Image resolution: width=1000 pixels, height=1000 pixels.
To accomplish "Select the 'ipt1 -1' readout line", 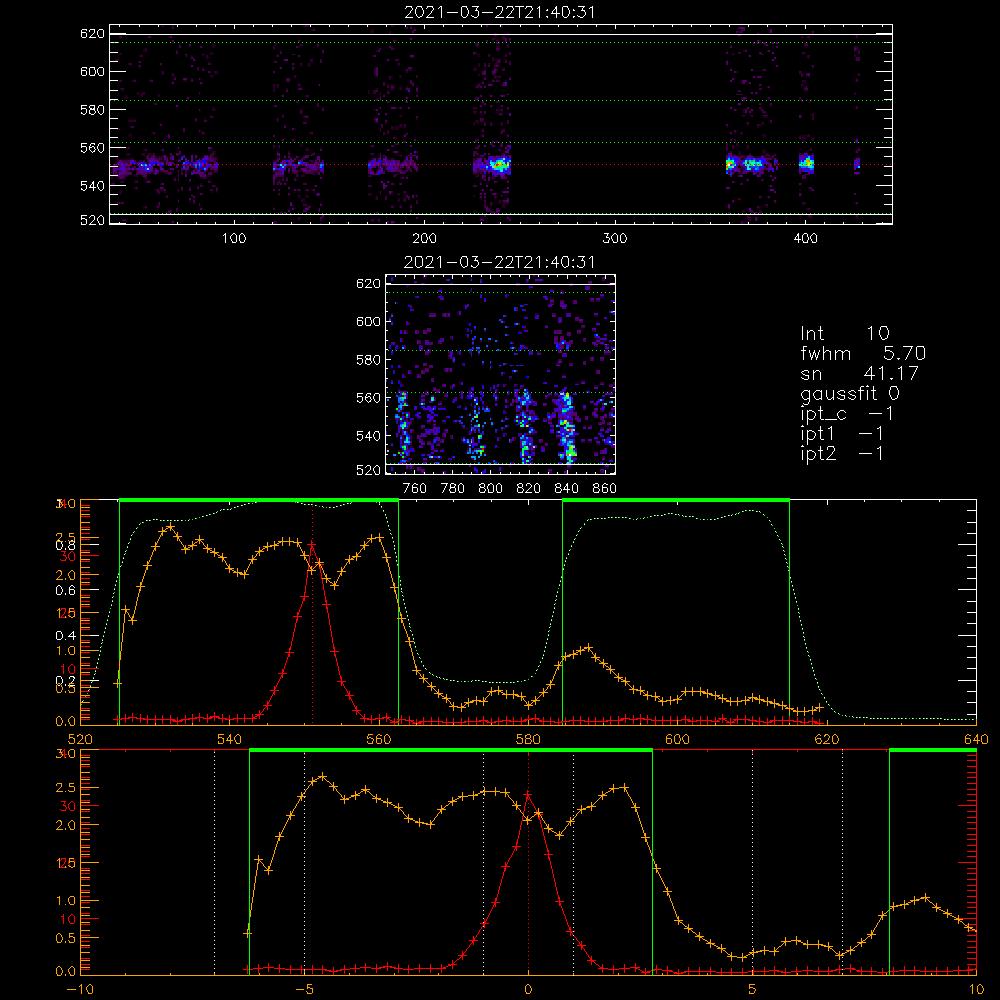I will click(x=841, y=434).
